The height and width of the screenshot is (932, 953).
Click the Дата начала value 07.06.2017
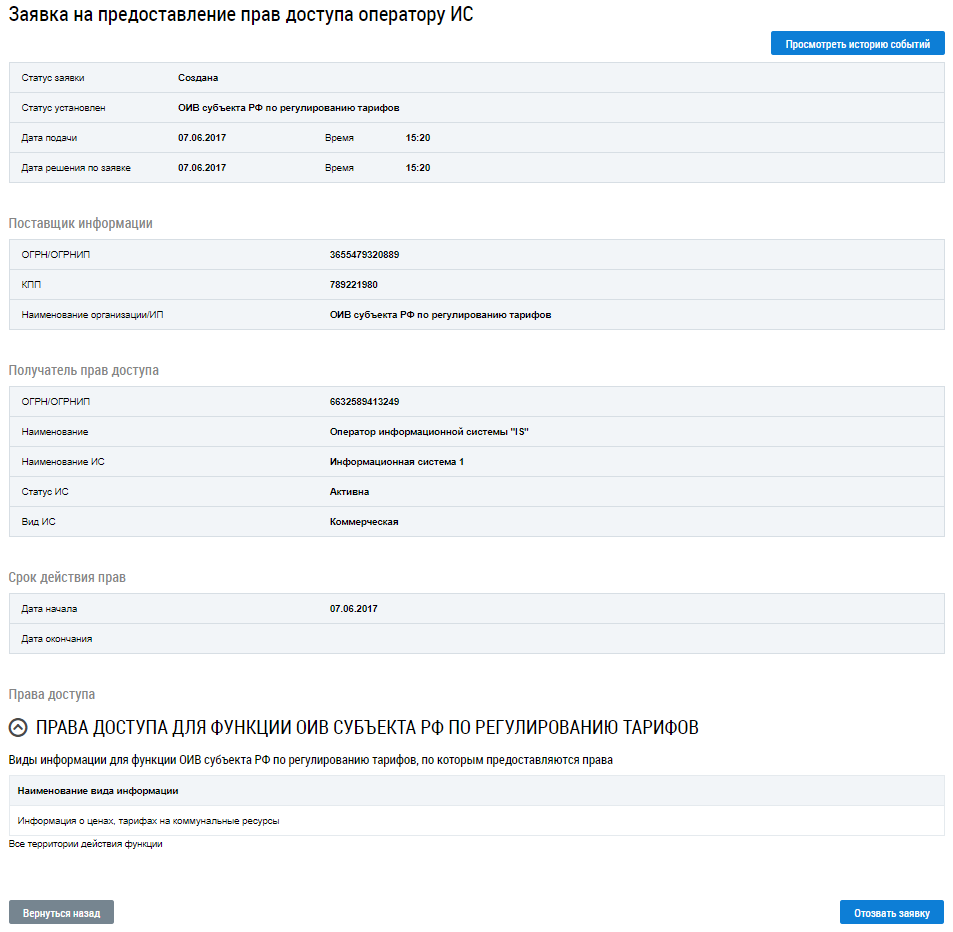point(353,609)
